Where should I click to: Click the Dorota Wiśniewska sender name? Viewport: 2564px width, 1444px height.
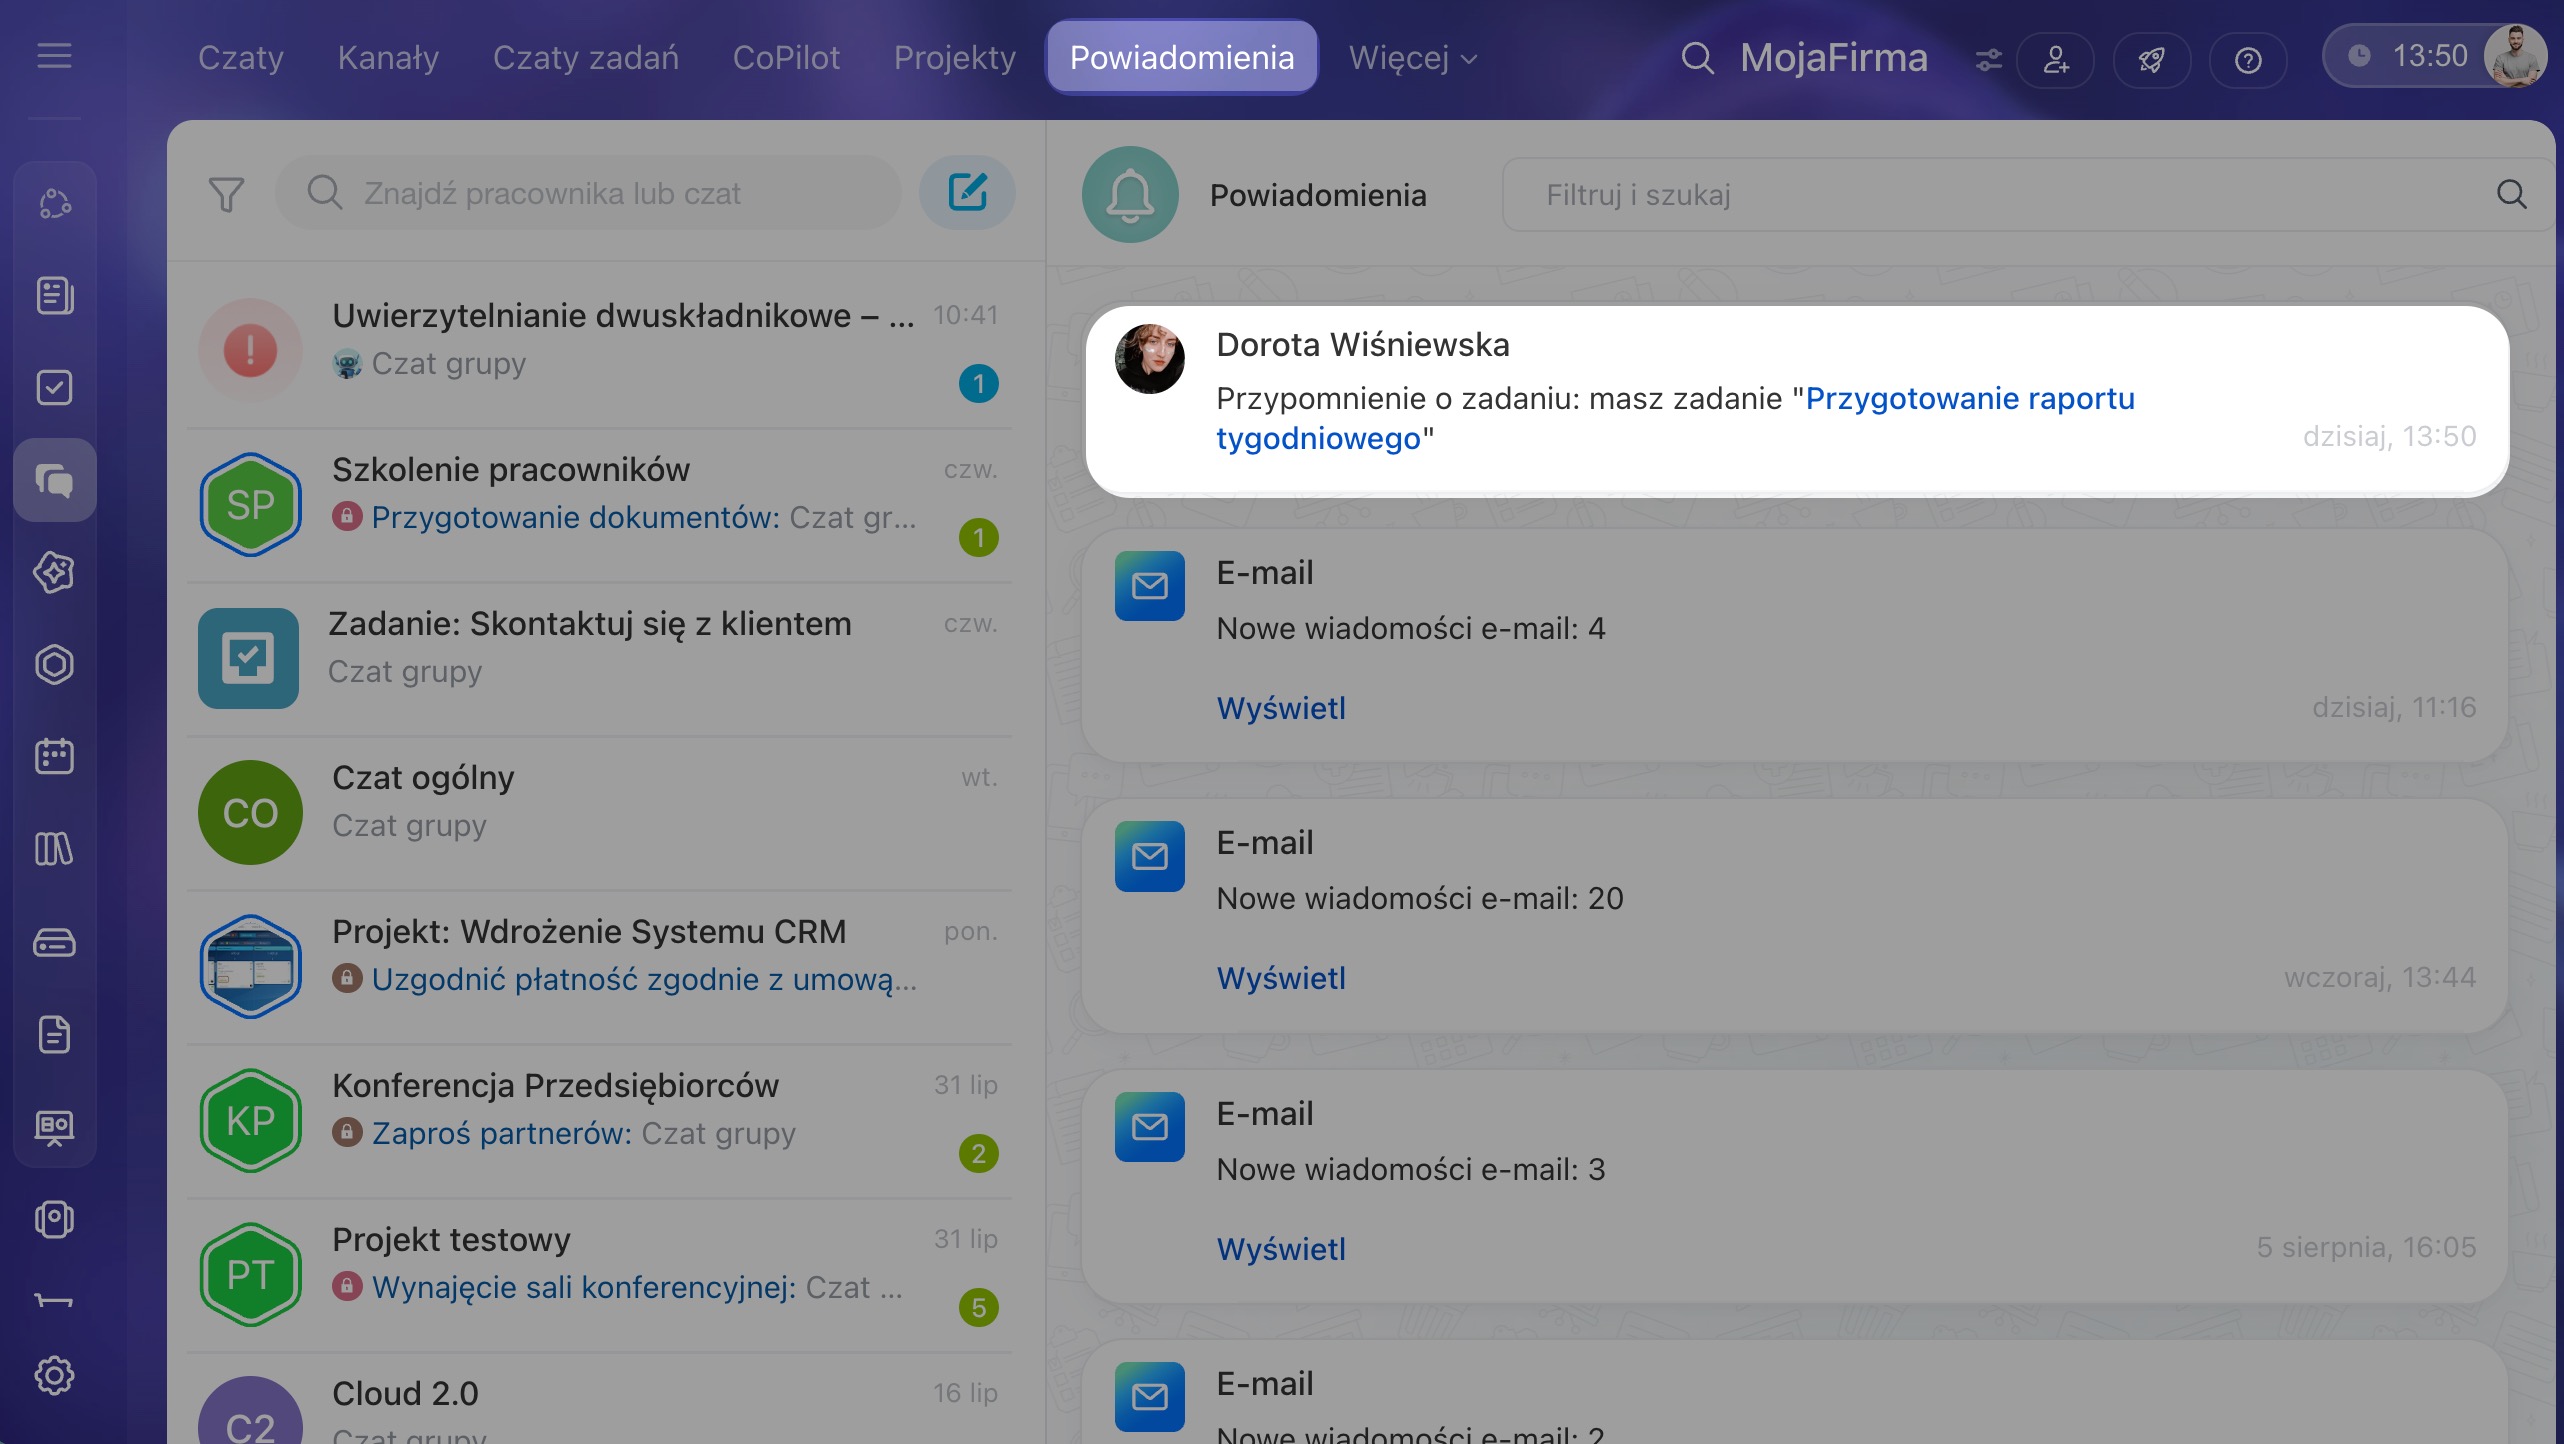pyautogui.click(x=1363, y=345)
